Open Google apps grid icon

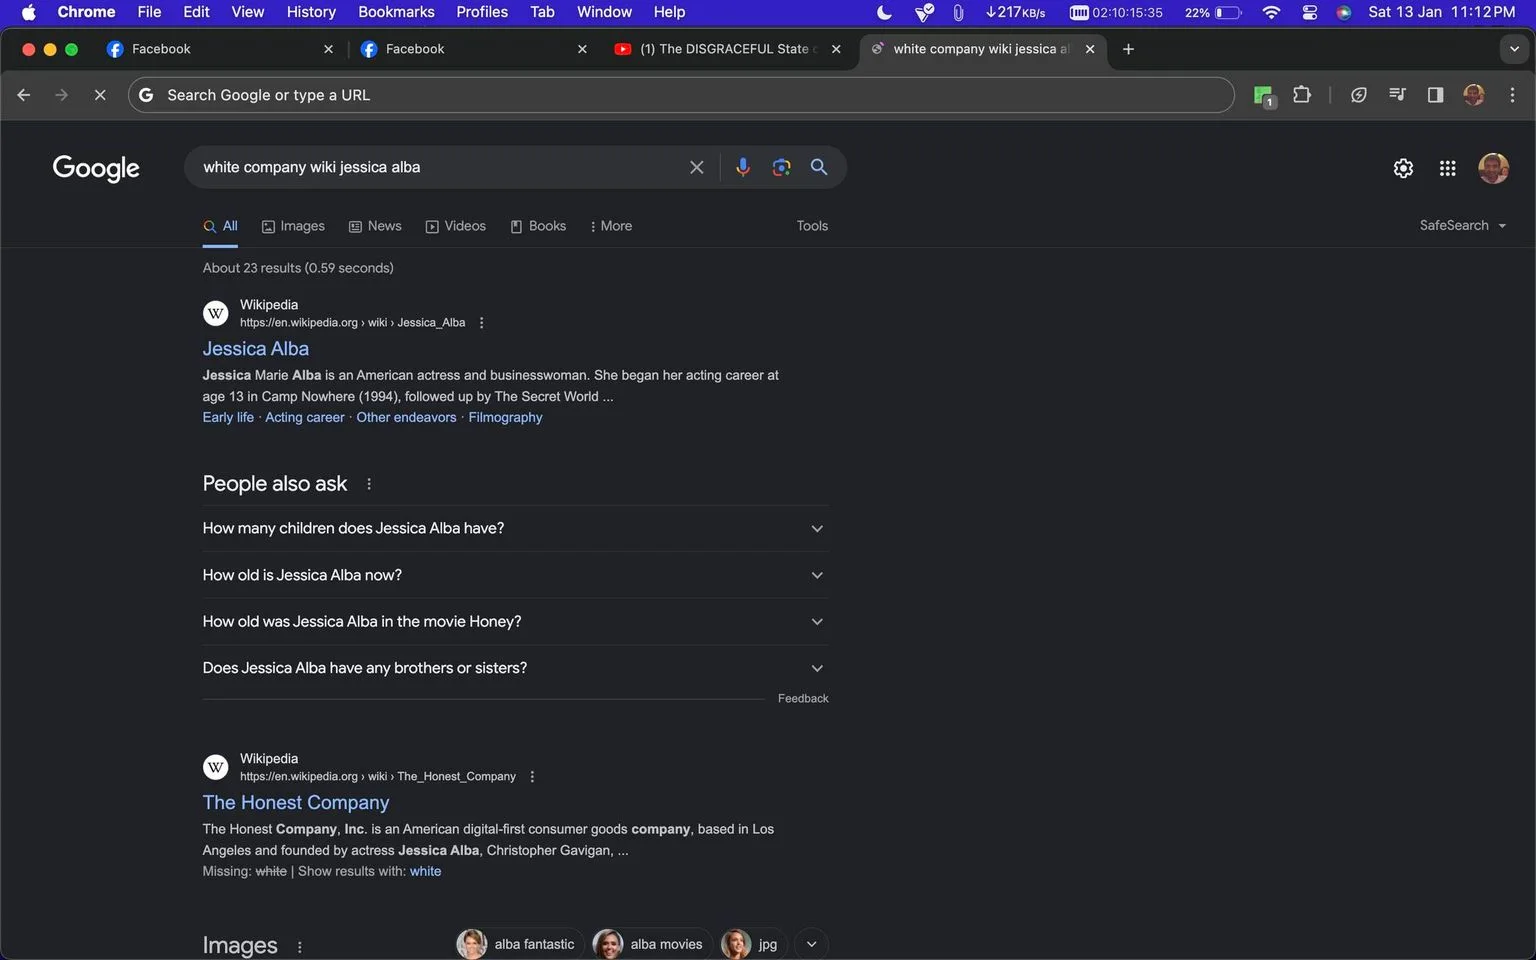point(1447,168)
